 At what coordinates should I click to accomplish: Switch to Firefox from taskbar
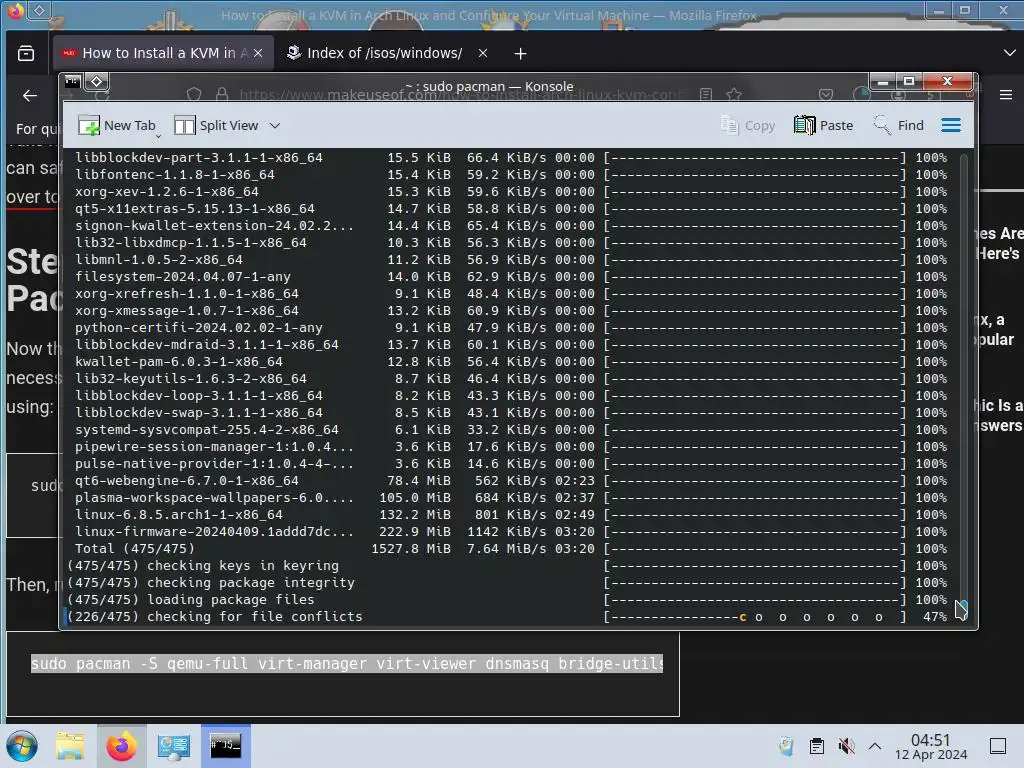click(121, 746)
